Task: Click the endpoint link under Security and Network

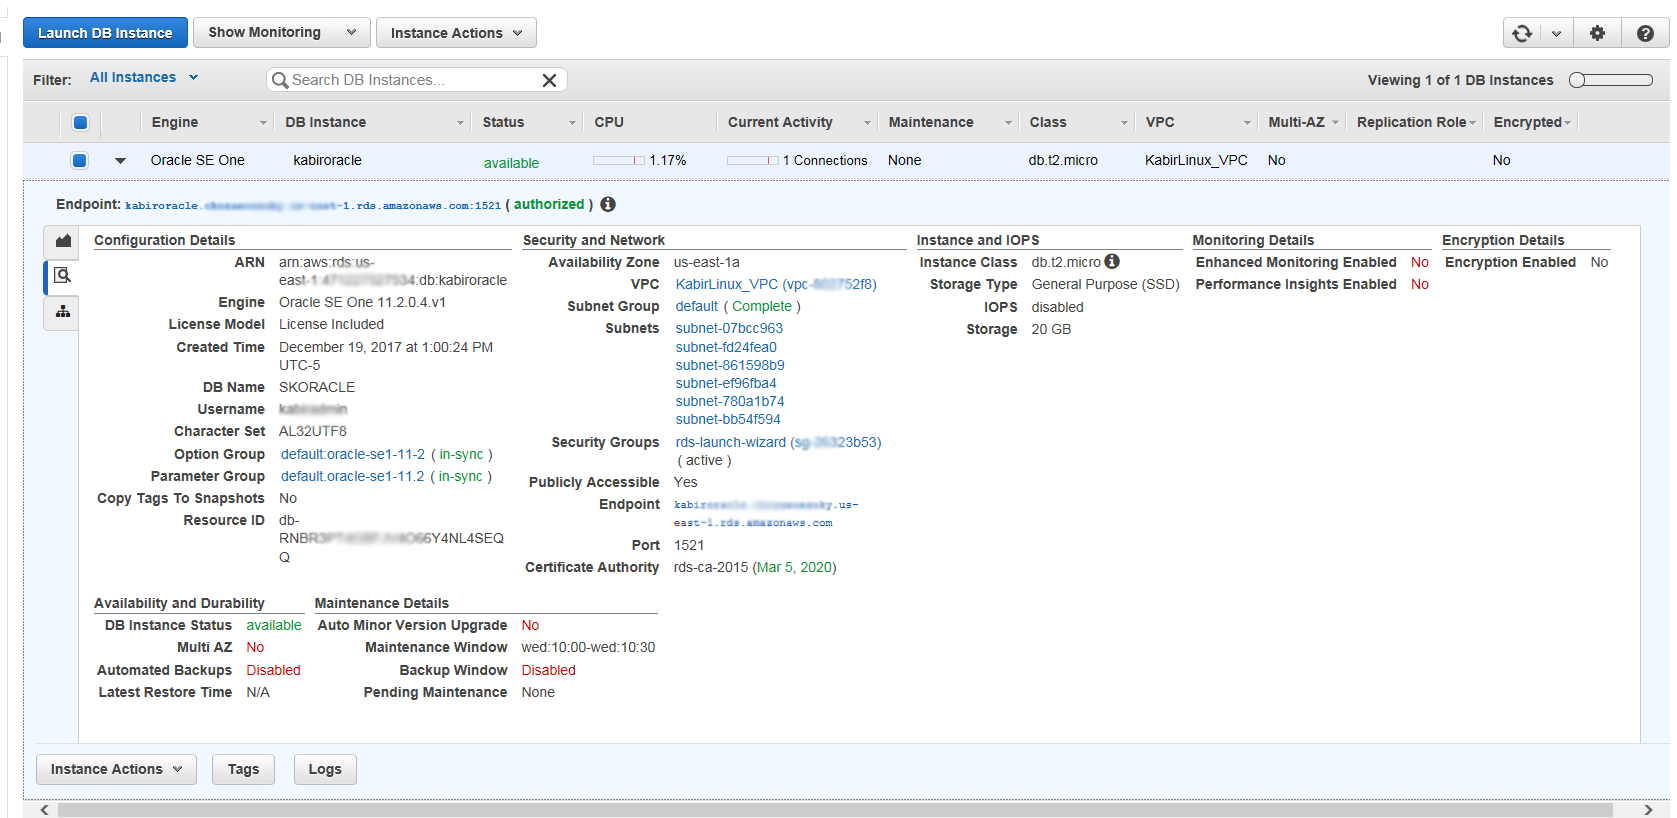Action: [x=766, y=513]
